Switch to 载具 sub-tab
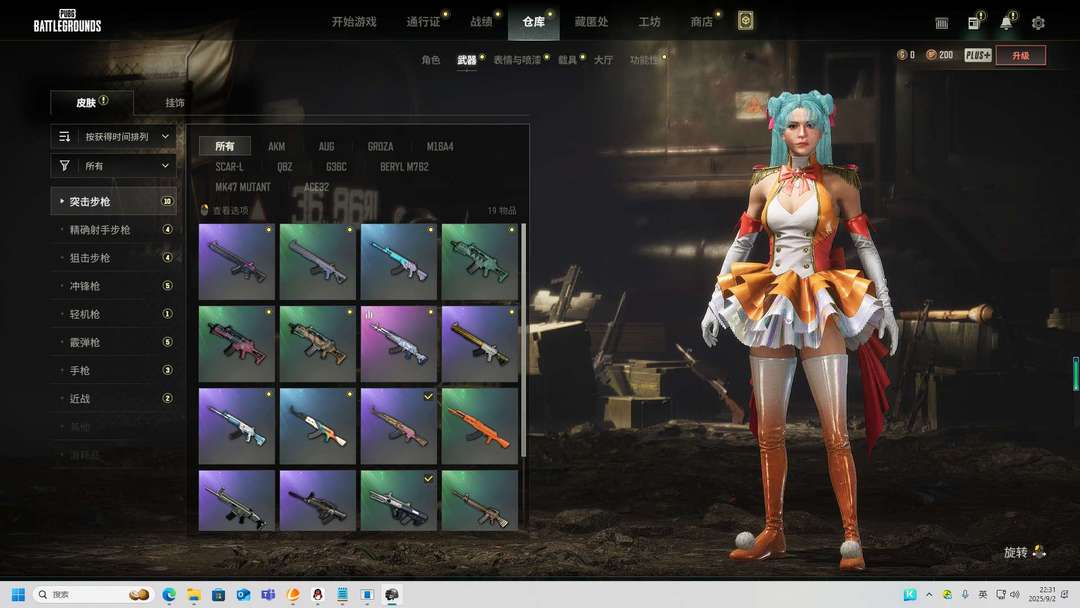Viewport: 1080px width, 608px height. pyautogui.click(x=568, y=60)
